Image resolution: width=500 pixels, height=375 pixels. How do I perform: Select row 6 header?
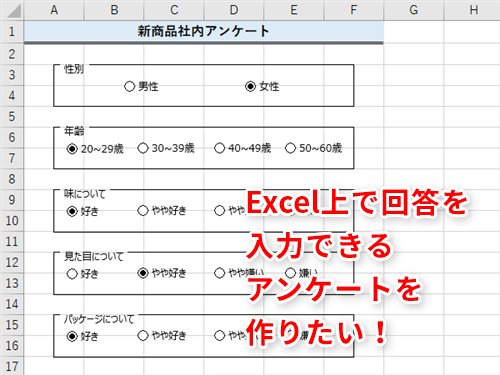point(12,137)
